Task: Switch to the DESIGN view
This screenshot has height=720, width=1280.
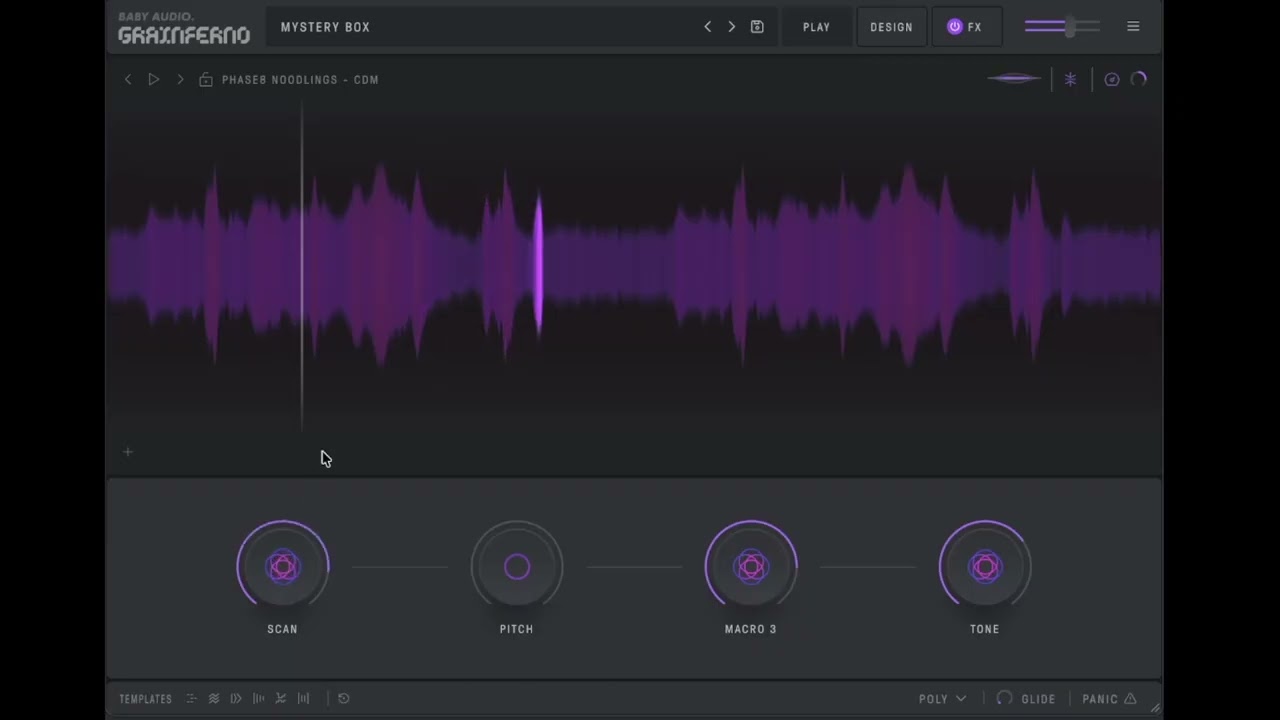Action: pyautogui.click(x=891, y=27)
